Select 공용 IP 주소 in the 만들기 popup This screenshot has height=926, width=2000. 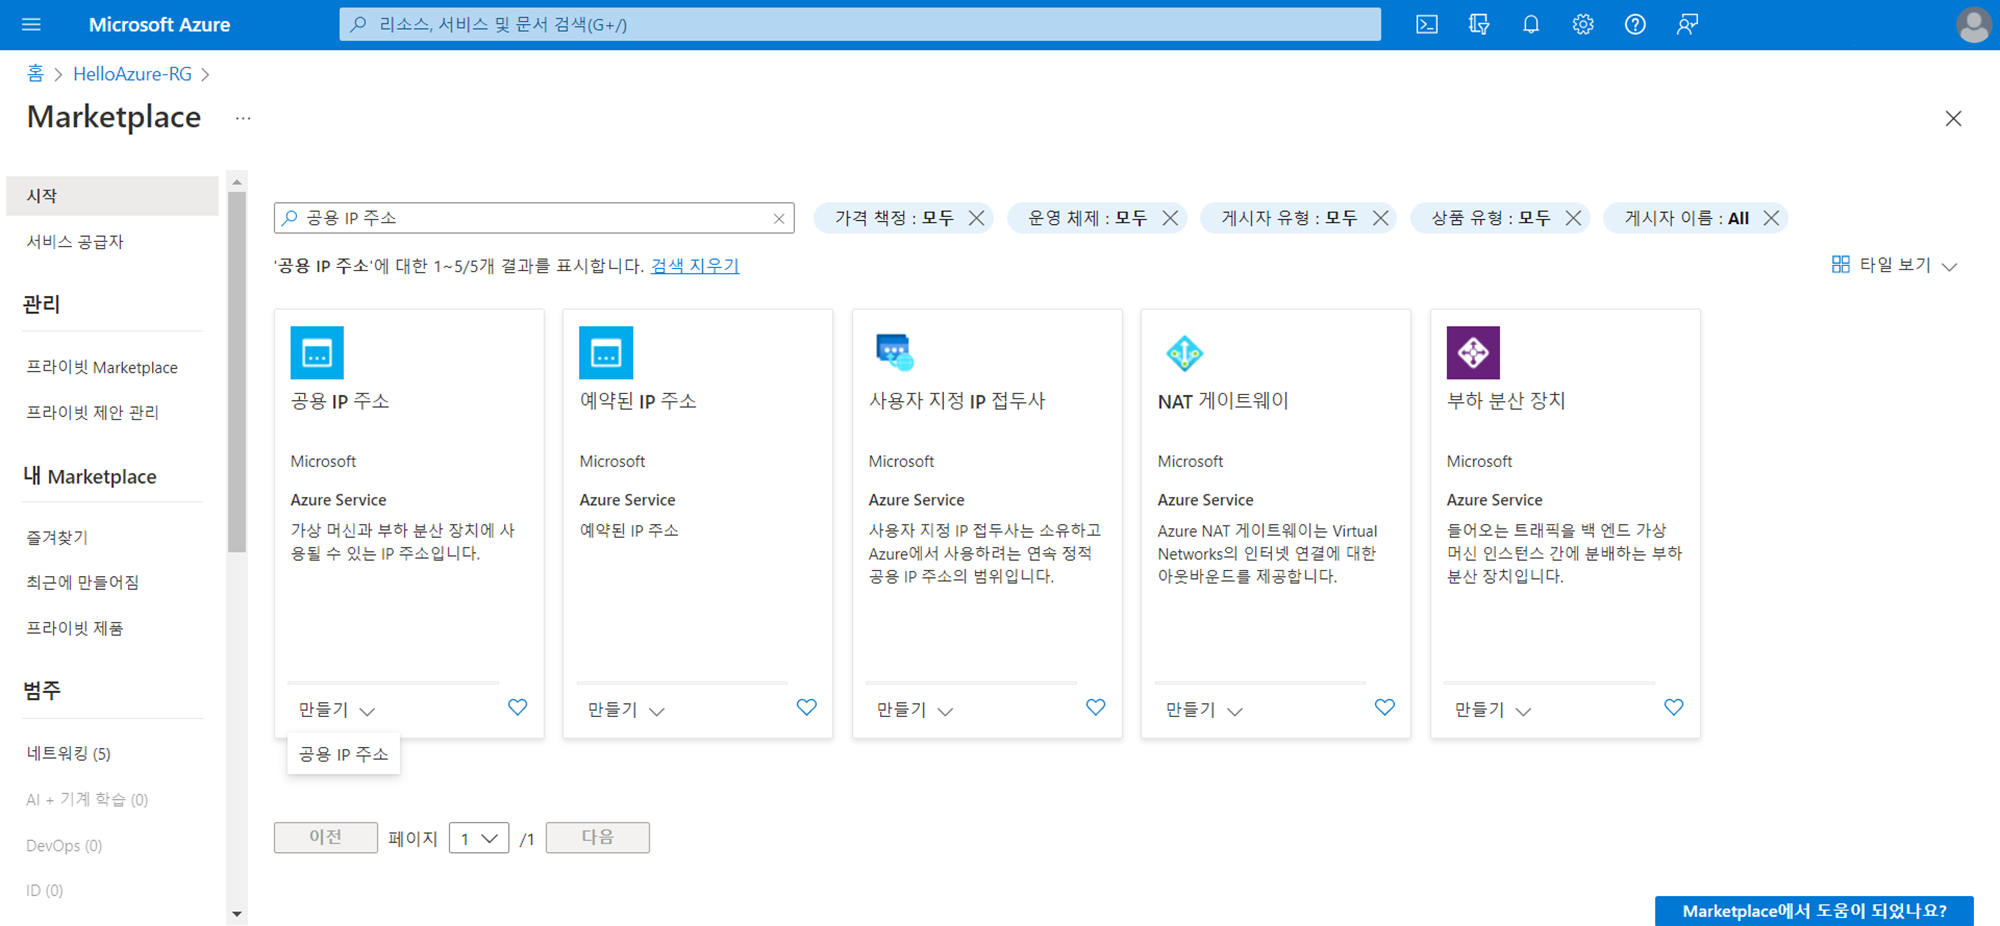[343, 754]
